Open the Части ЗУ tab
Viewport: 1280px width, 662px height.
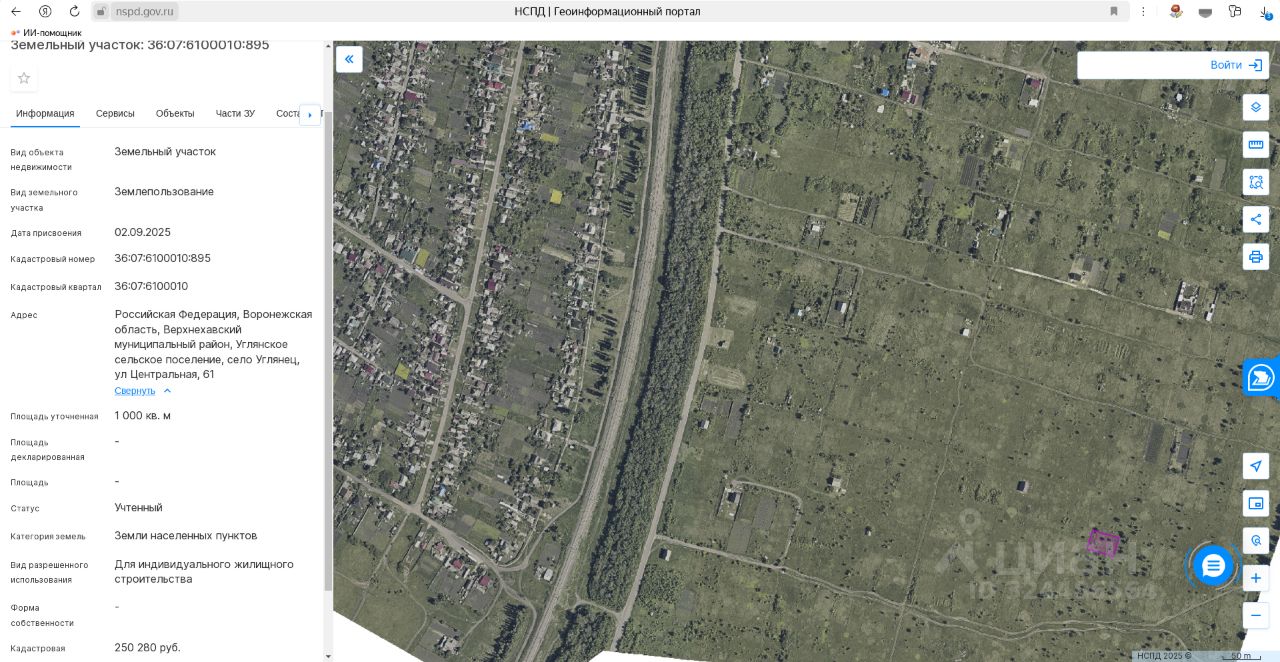point(235,113)
